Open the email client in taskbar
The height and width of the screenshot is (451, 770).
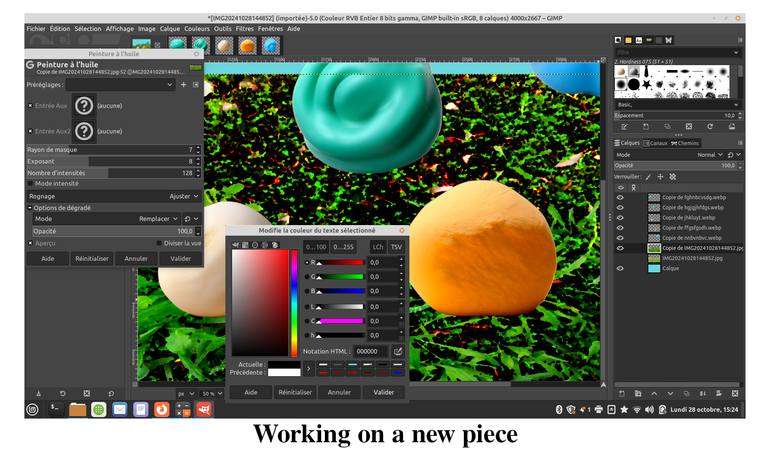pos(120,409)
